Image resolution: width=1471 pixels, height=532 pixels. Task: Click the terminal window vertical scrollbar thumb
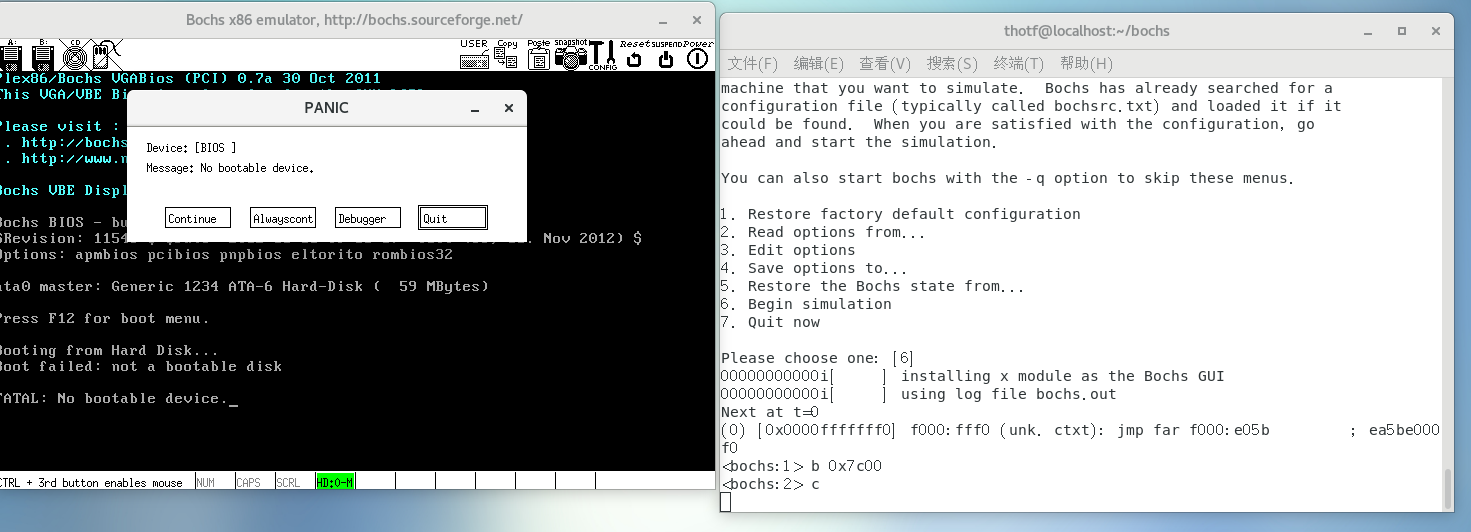tap(1447, 488)
